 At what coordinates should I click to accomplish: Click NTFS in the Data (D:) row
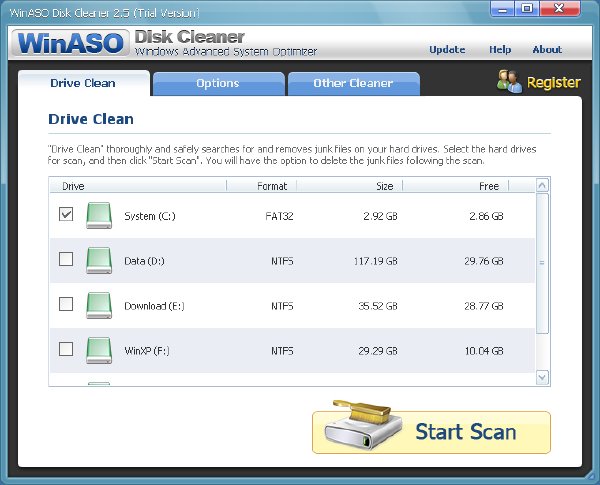click(282, 261)
